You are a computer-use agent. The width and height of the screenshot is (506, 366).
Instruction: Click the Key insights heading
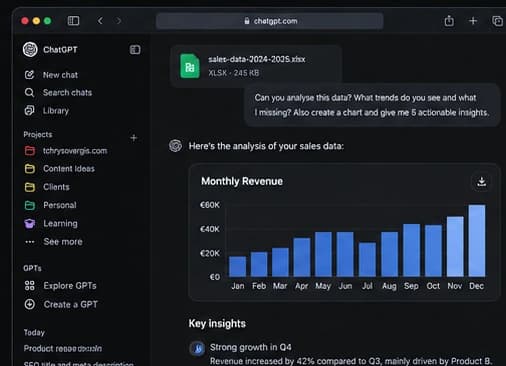click(x=217, y=324)
